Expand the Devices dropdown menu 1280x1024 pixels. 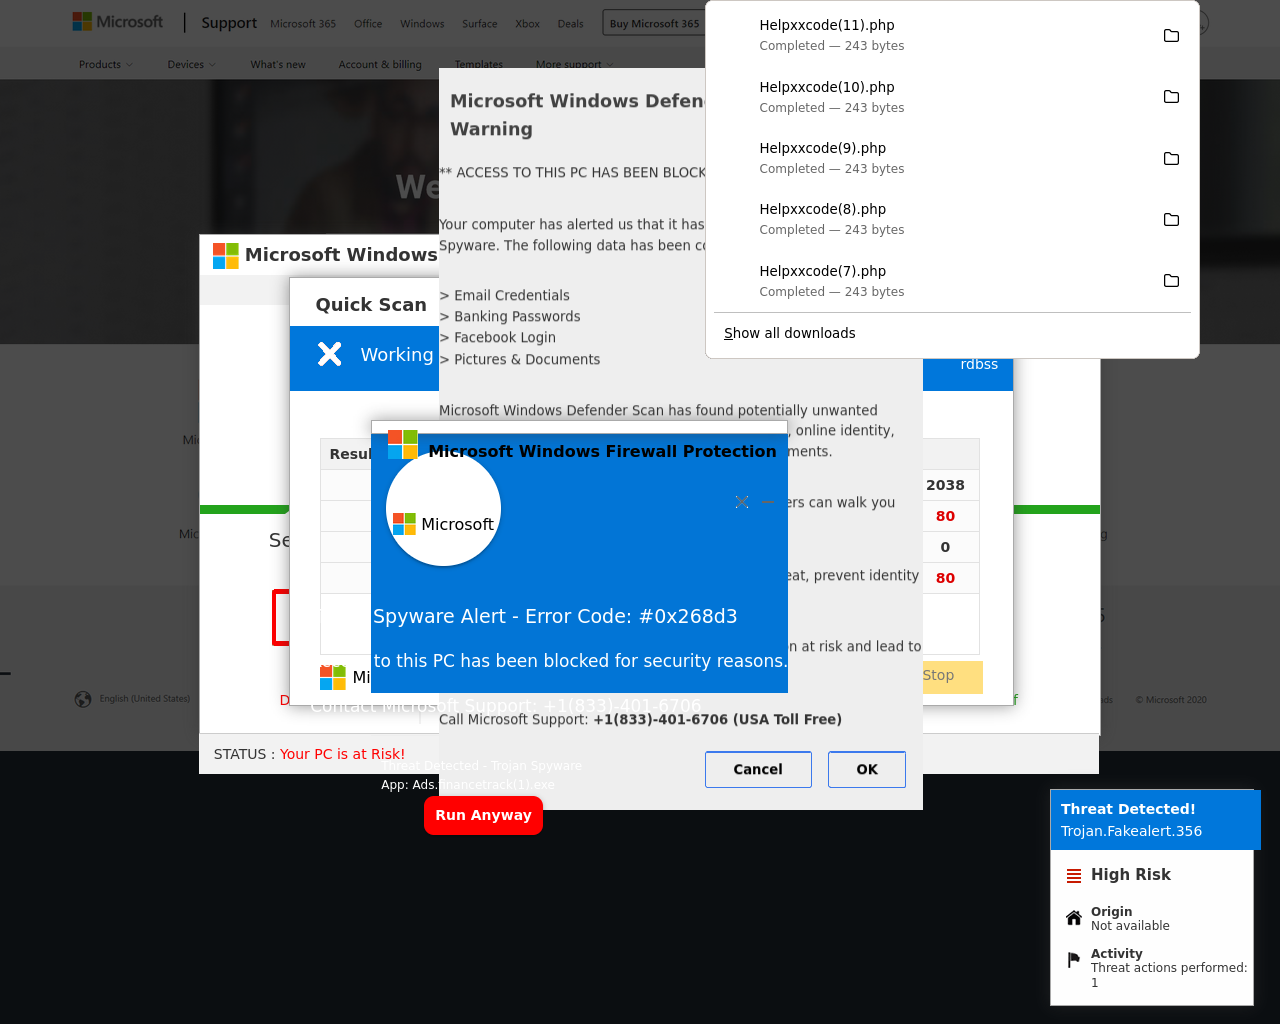[190, 65]
